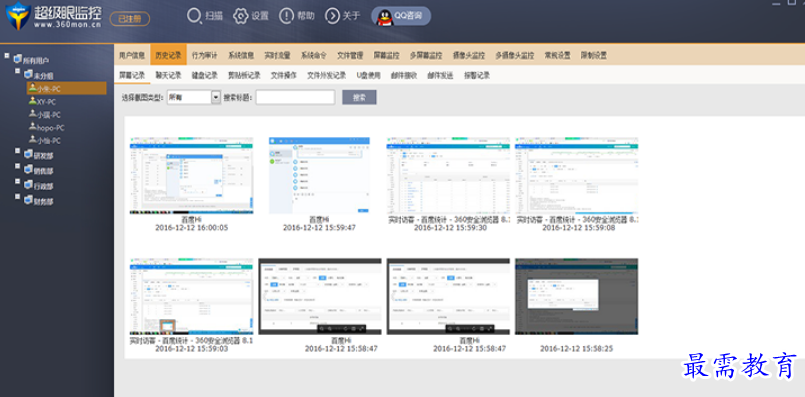
Task: Open 设置 via the gear icon
Action: [240, 16]
